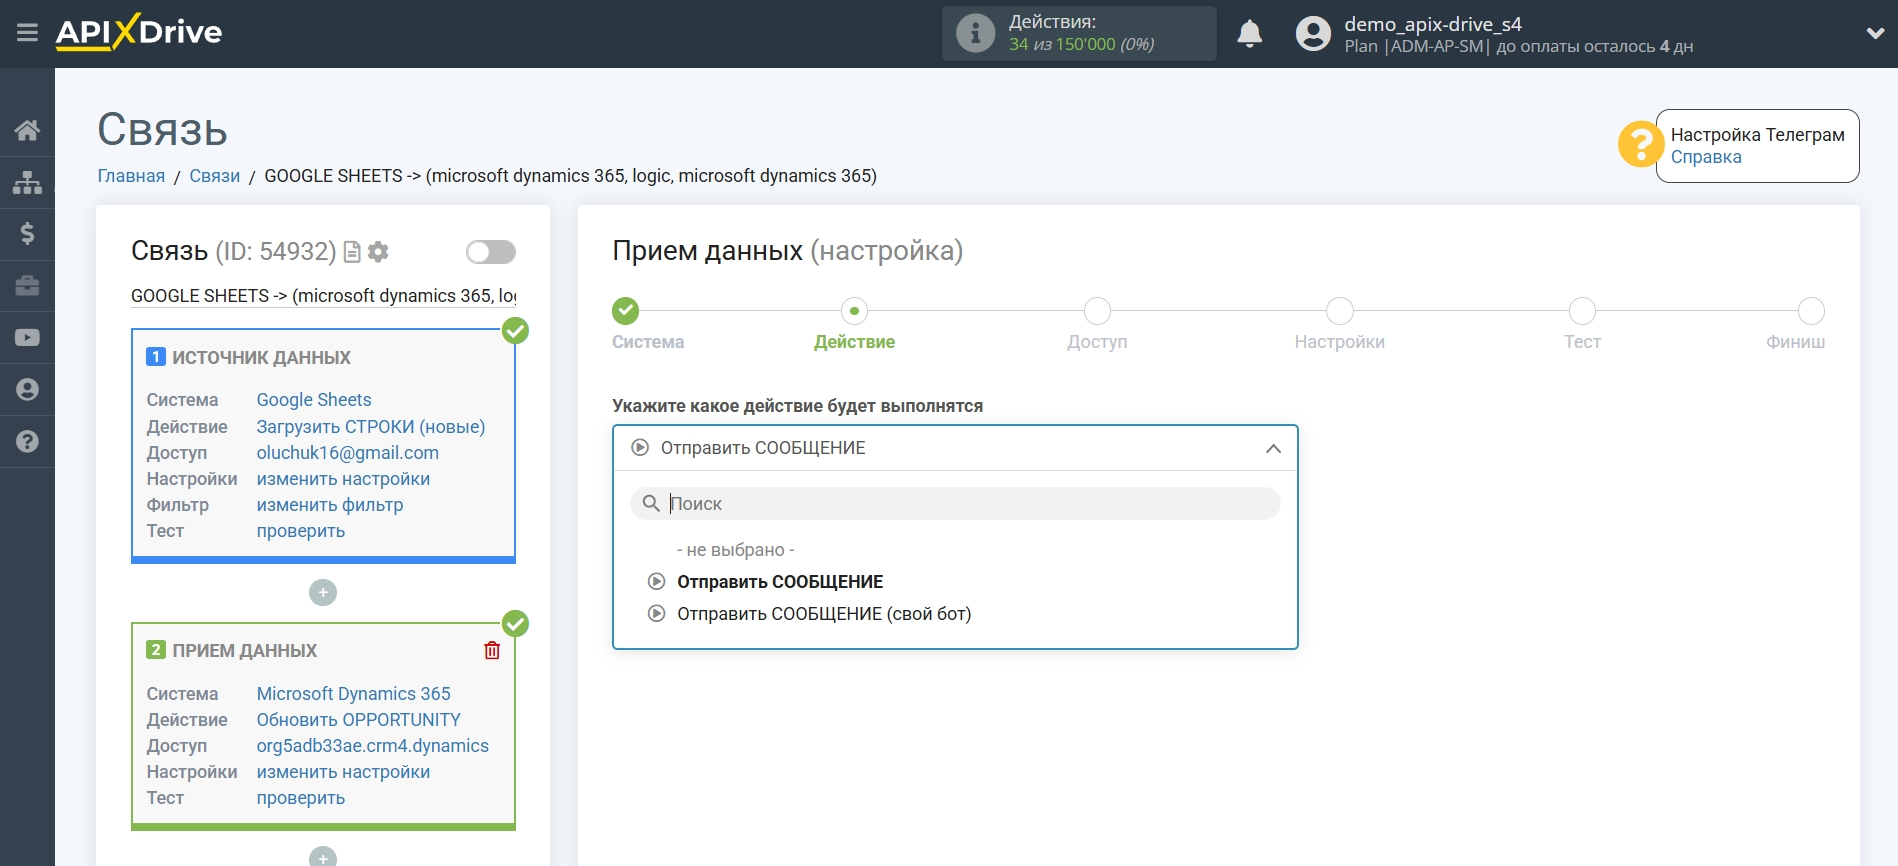Go to the Настройки step
Viewport: 1898px width, 866px height.
click(x=1340, y=311)
